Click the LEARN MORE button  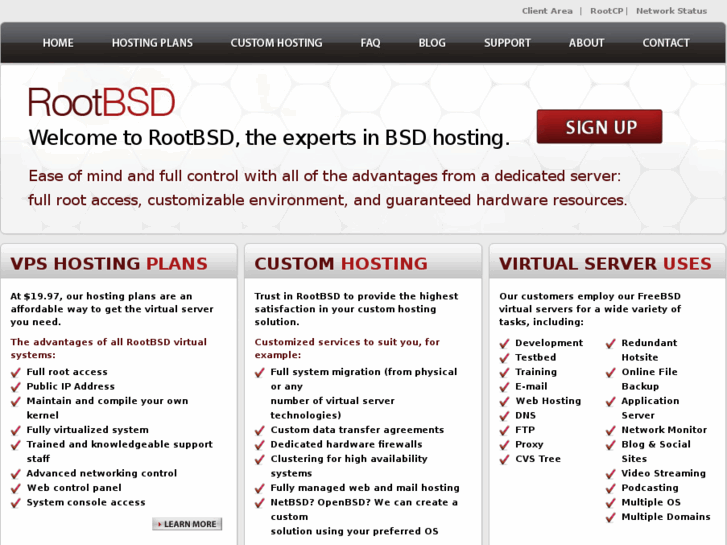[187, 524]
